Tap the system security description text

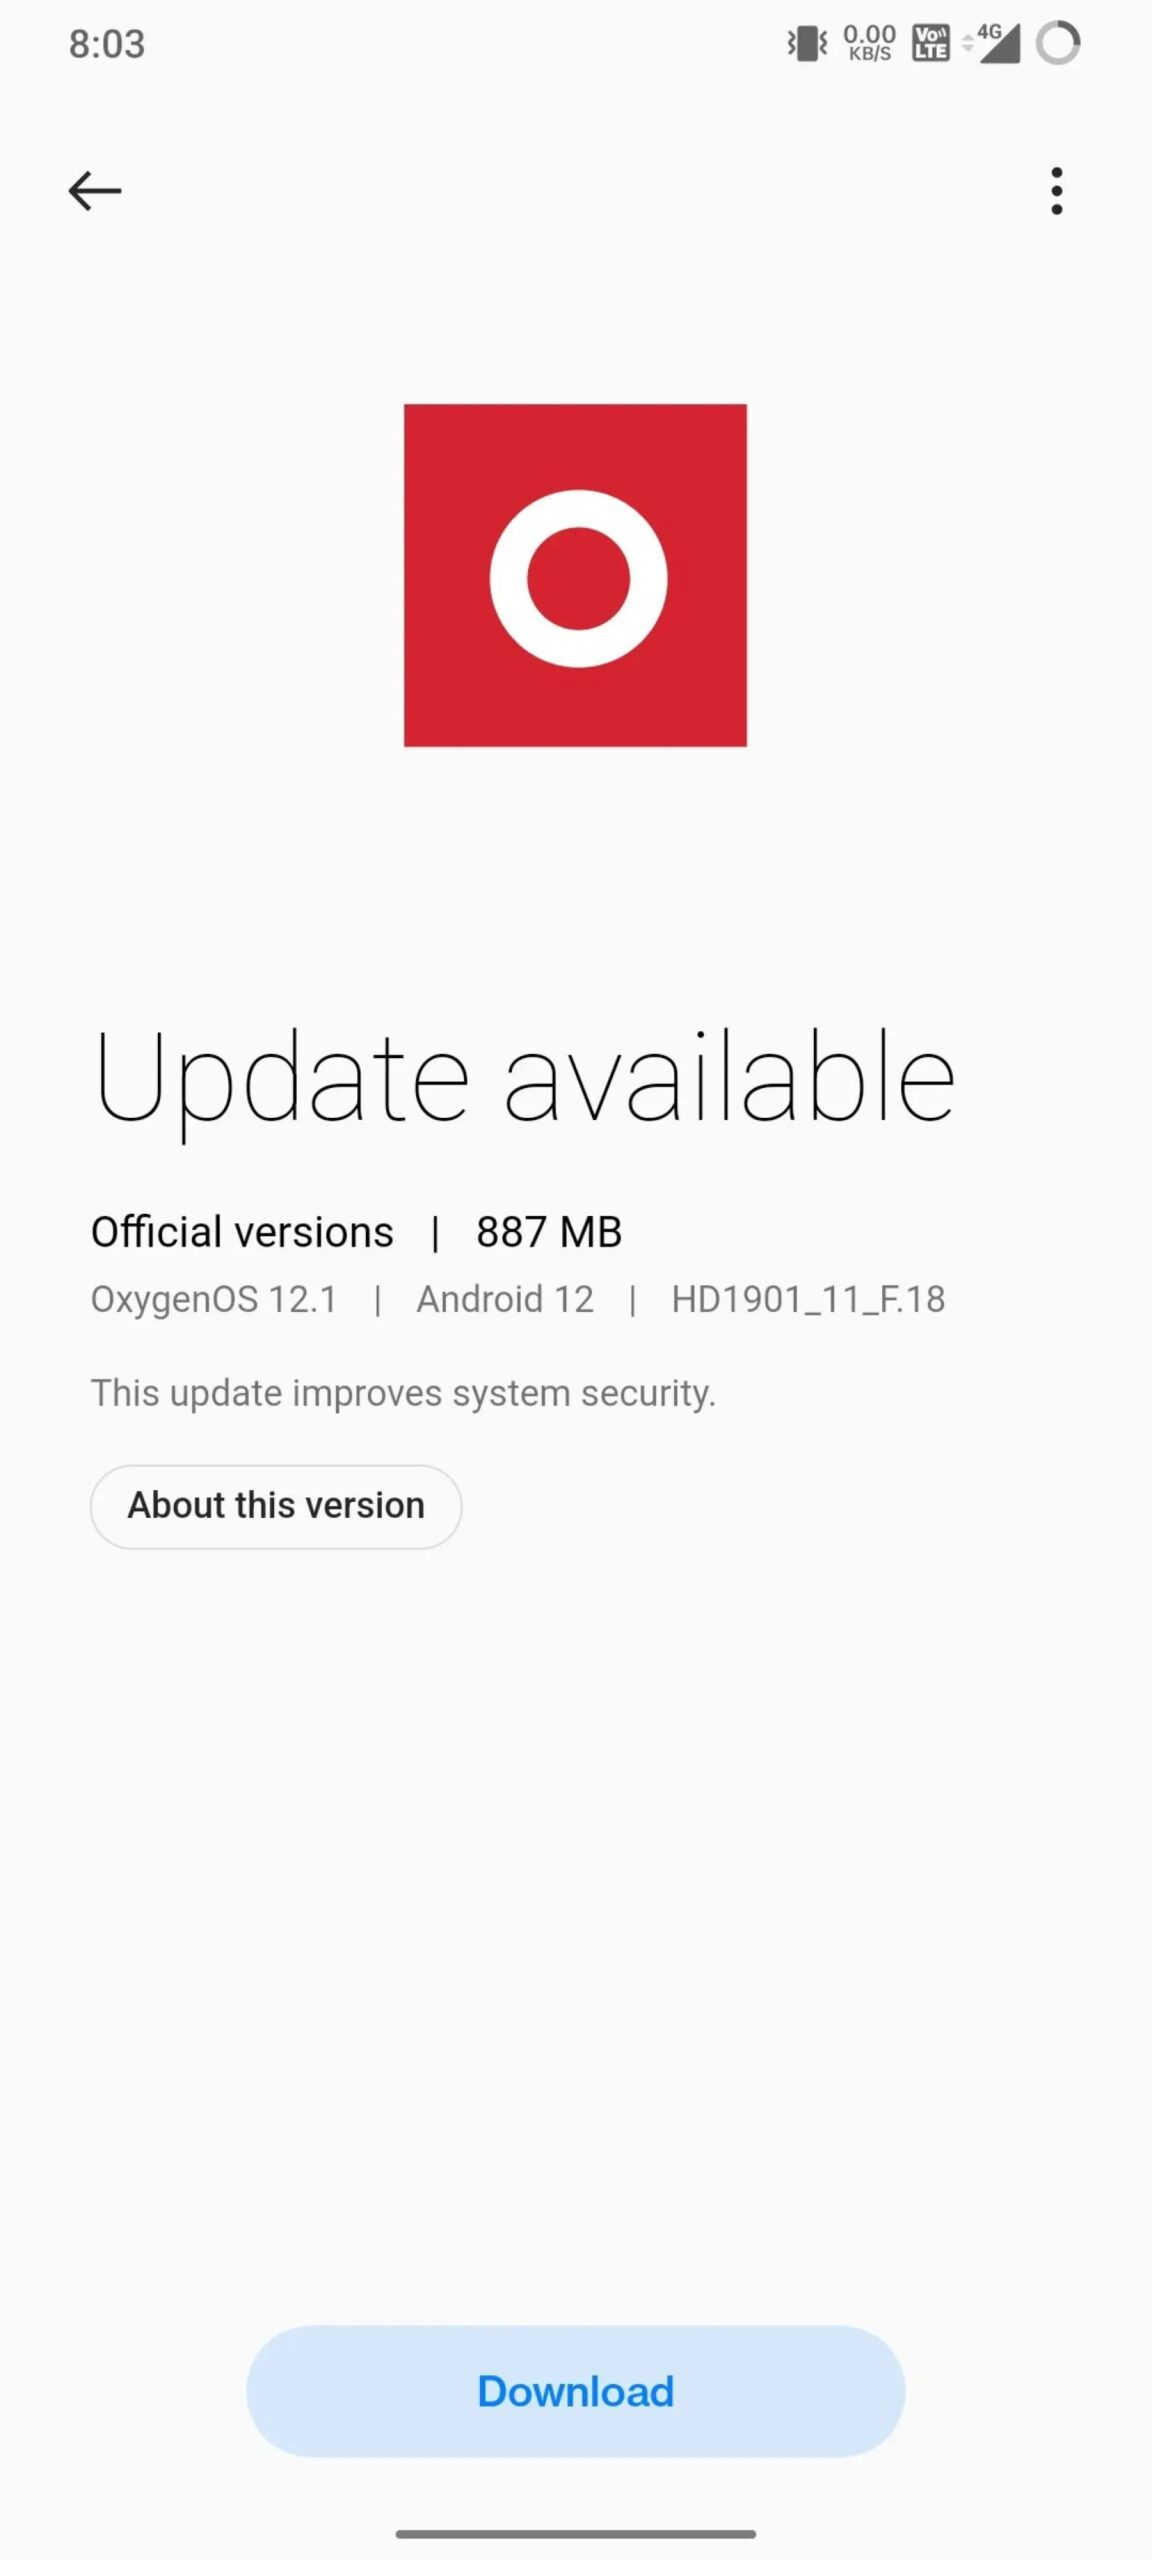403,1393
